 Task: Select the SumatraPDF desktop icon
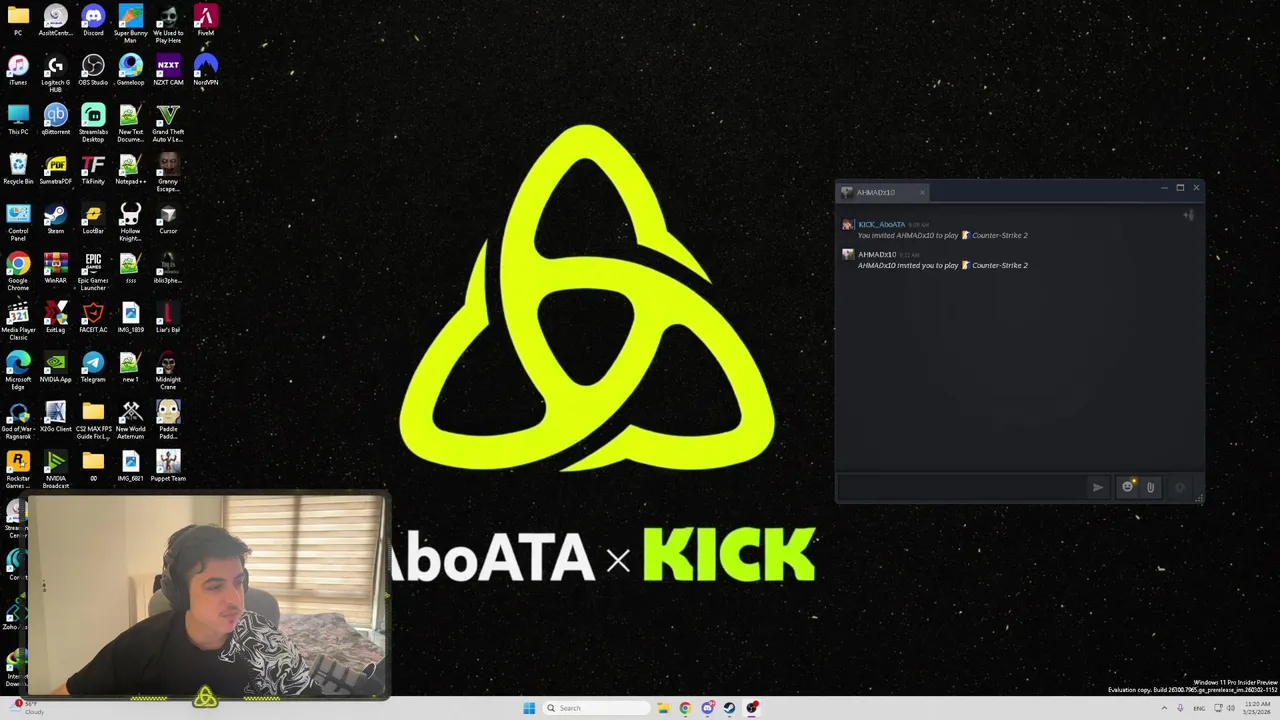coord(55,169)
